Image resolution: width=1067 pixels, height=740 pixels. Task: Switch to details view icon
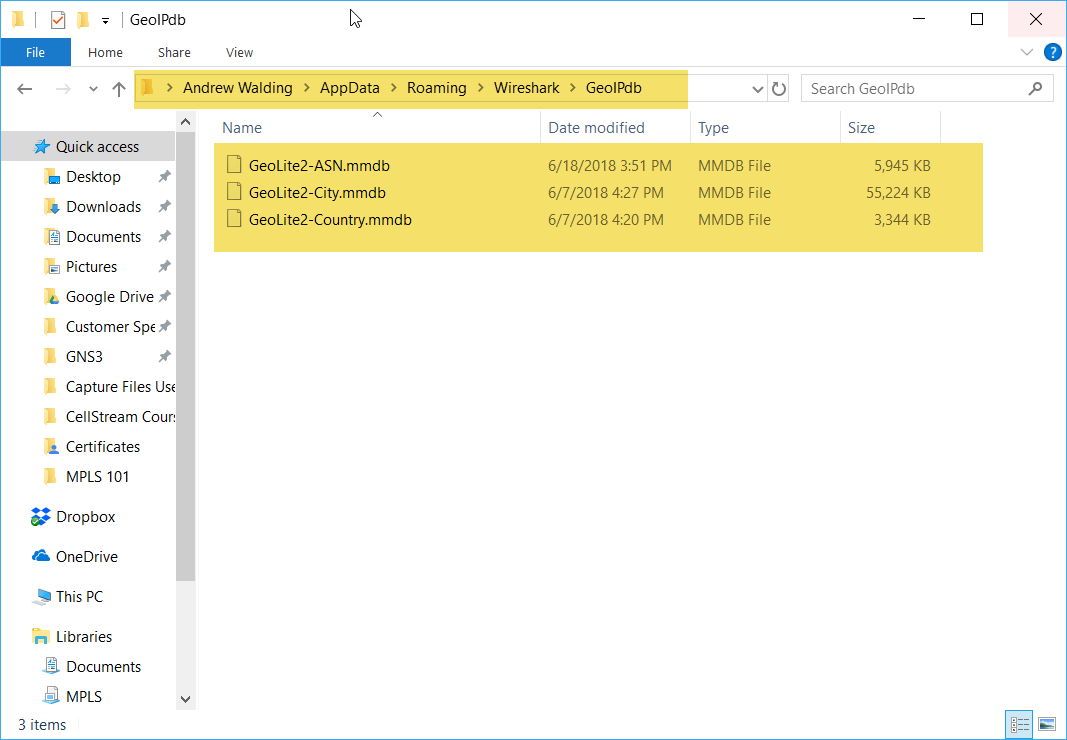coord(1020,724)
